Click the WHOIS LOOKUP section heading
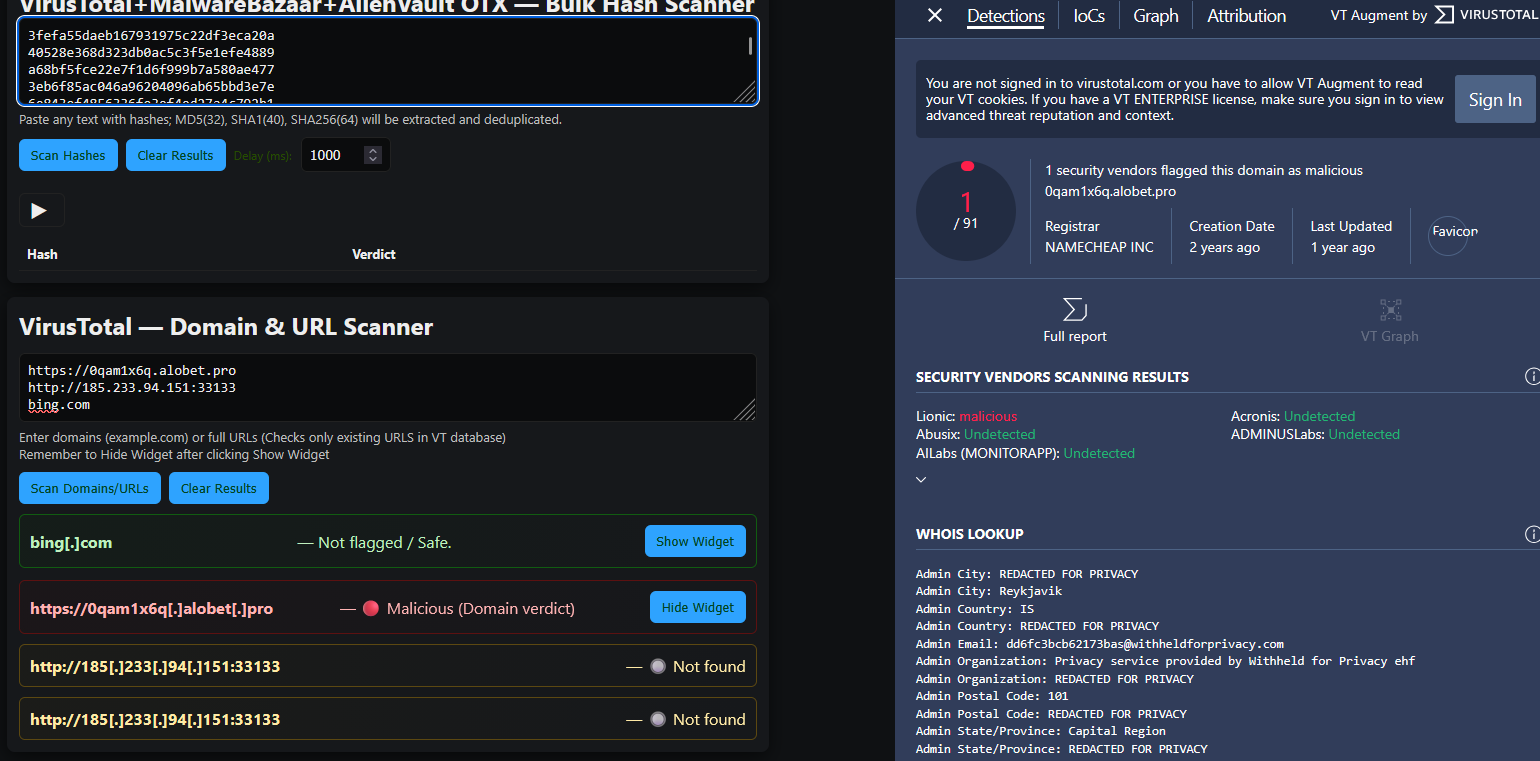 coord(970,534)
